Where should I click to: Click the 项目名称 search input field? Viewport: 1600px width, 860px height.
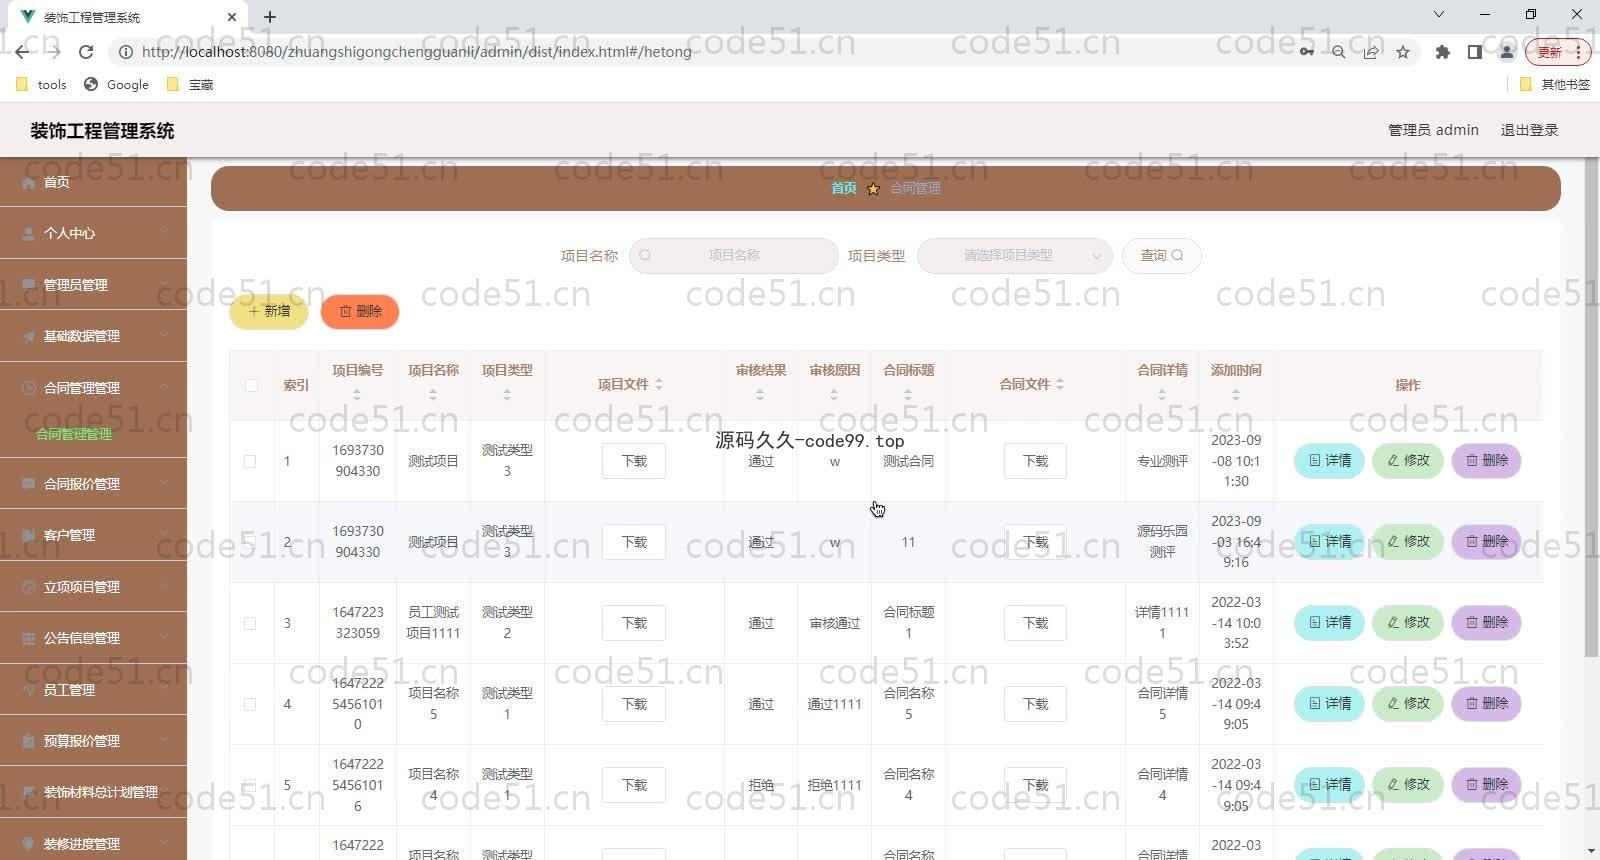pos(734,256)
